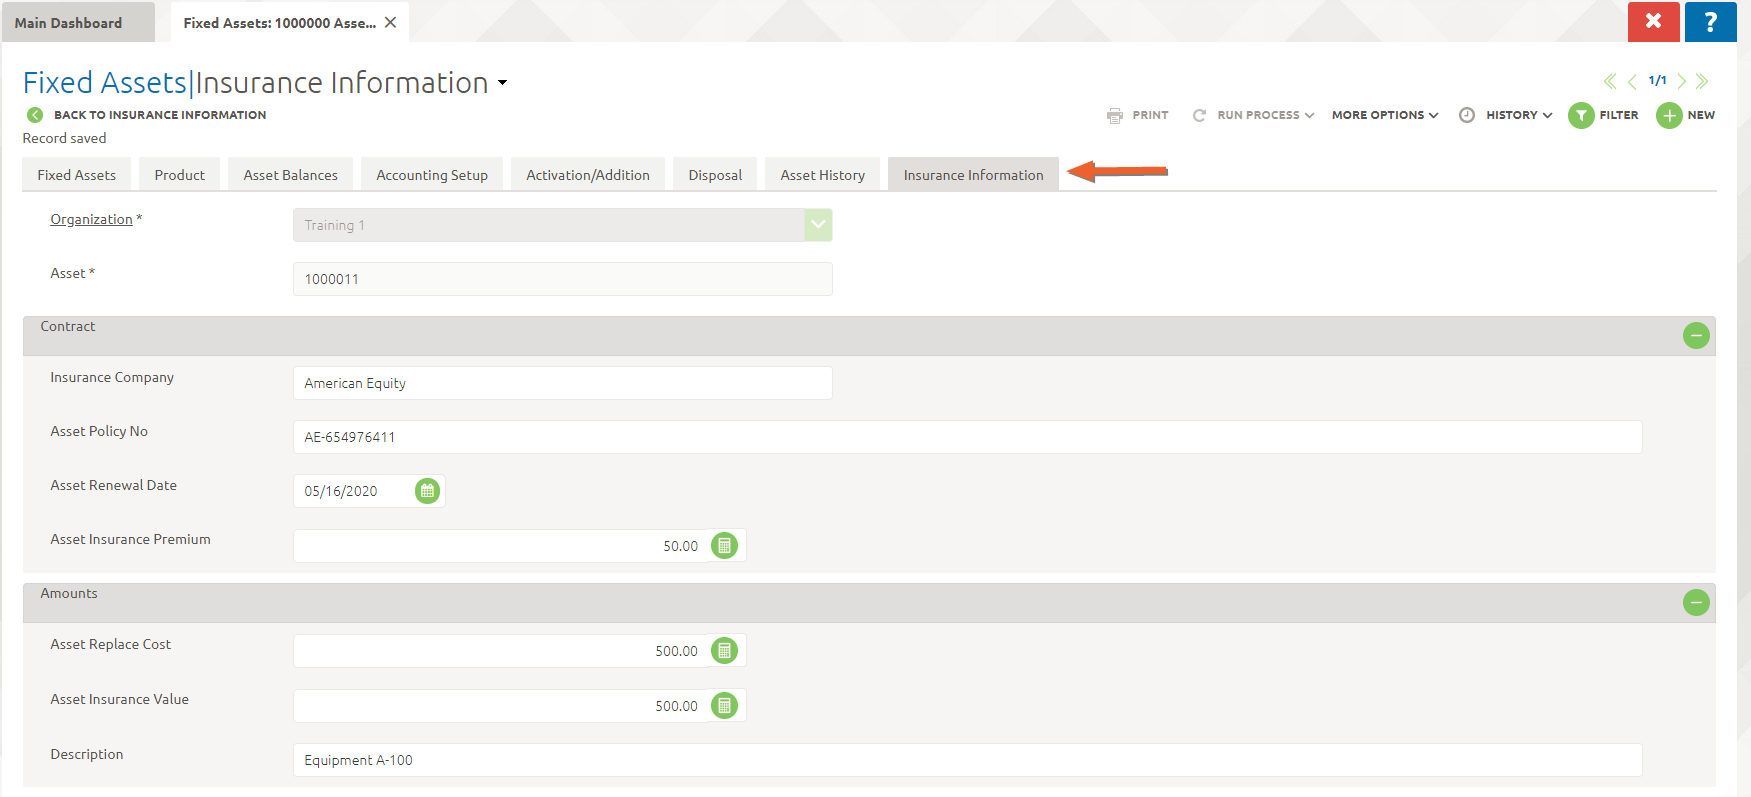Expand the More Options dropdown

[1384, 116]
